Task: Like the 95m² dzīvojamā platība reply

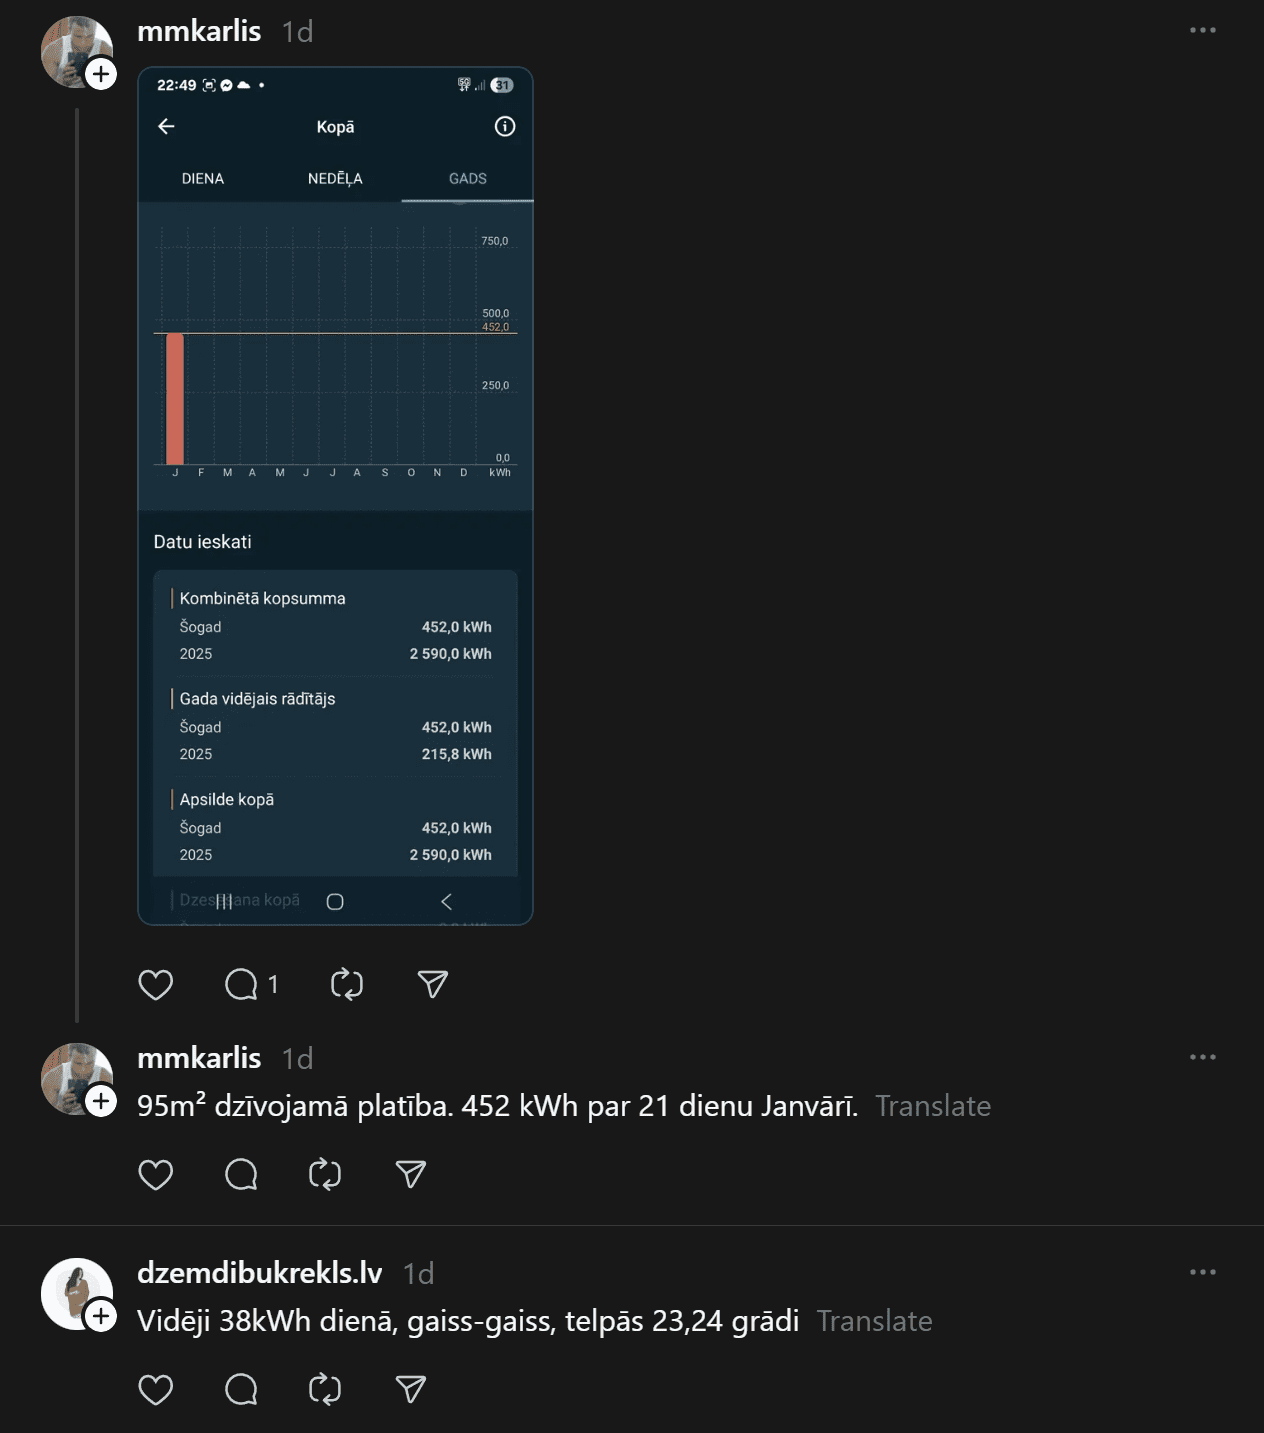Action: click(156, 1174)
